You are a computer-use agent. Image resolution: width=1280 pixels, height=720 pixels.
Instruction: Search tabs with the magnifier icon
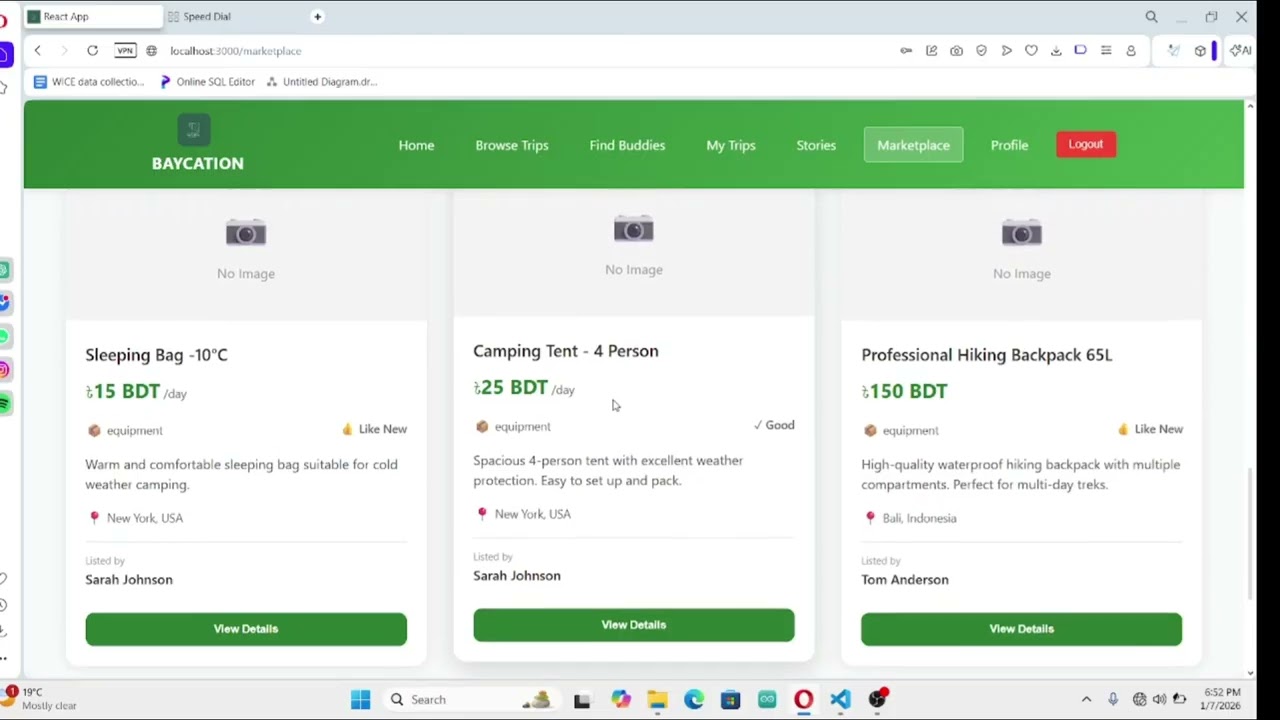[x=1151, y=17]
